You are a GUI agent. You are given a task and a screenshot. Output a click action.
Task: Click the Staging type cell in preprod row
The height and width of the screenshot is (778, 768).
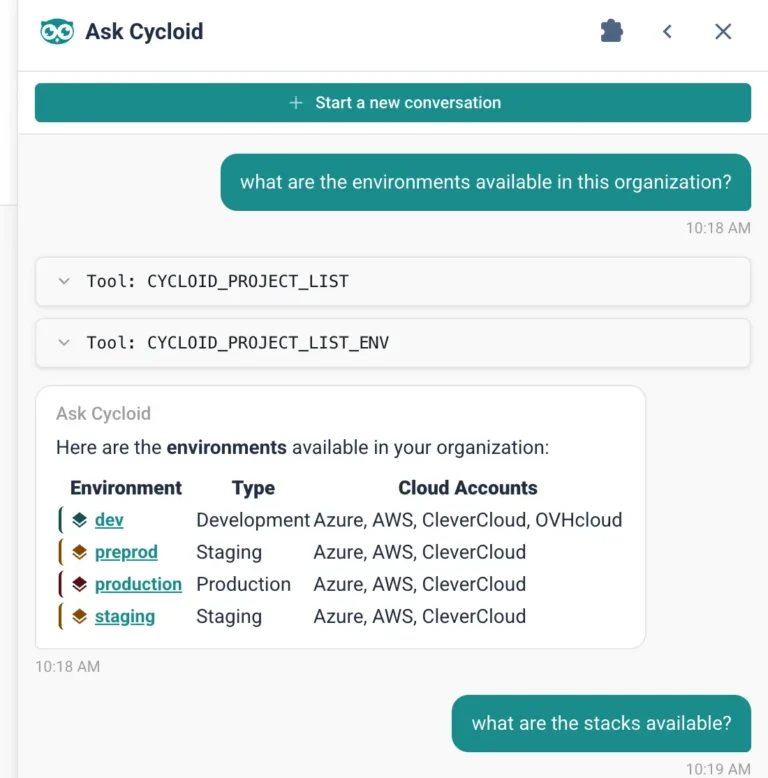click(229, 552)
